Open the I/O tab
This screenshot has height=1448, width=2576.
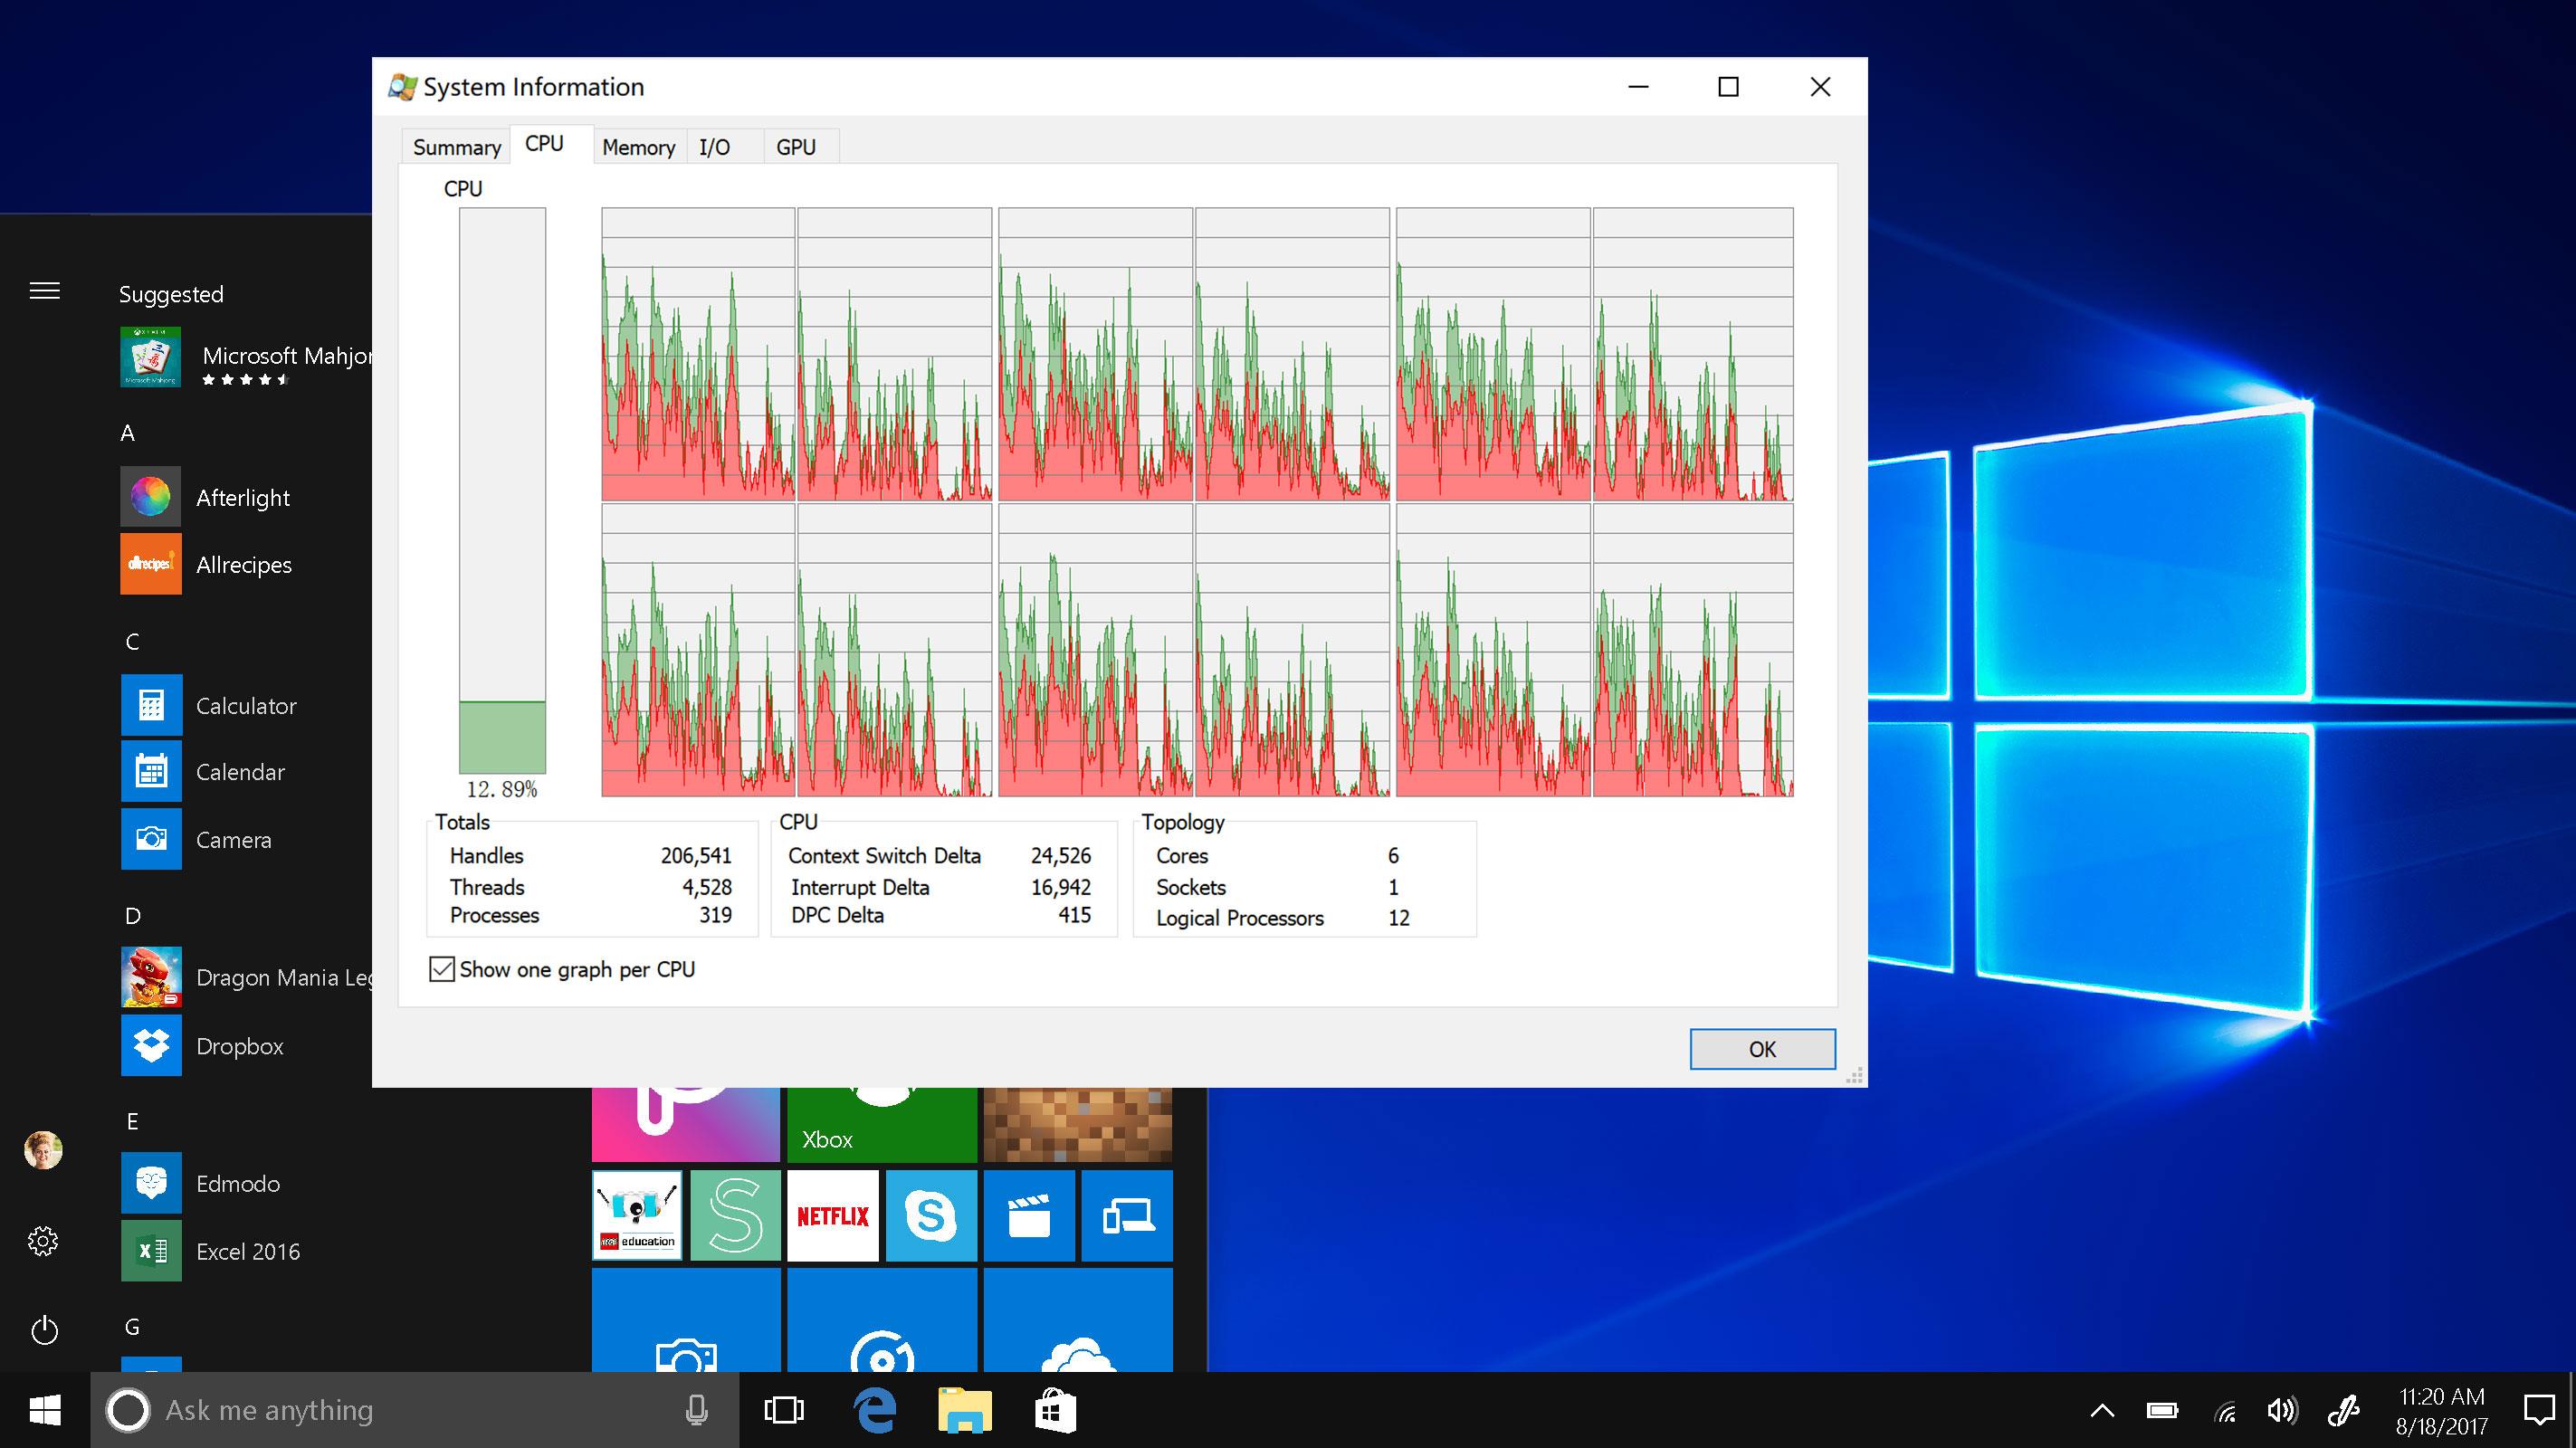[x=714, y=147]
